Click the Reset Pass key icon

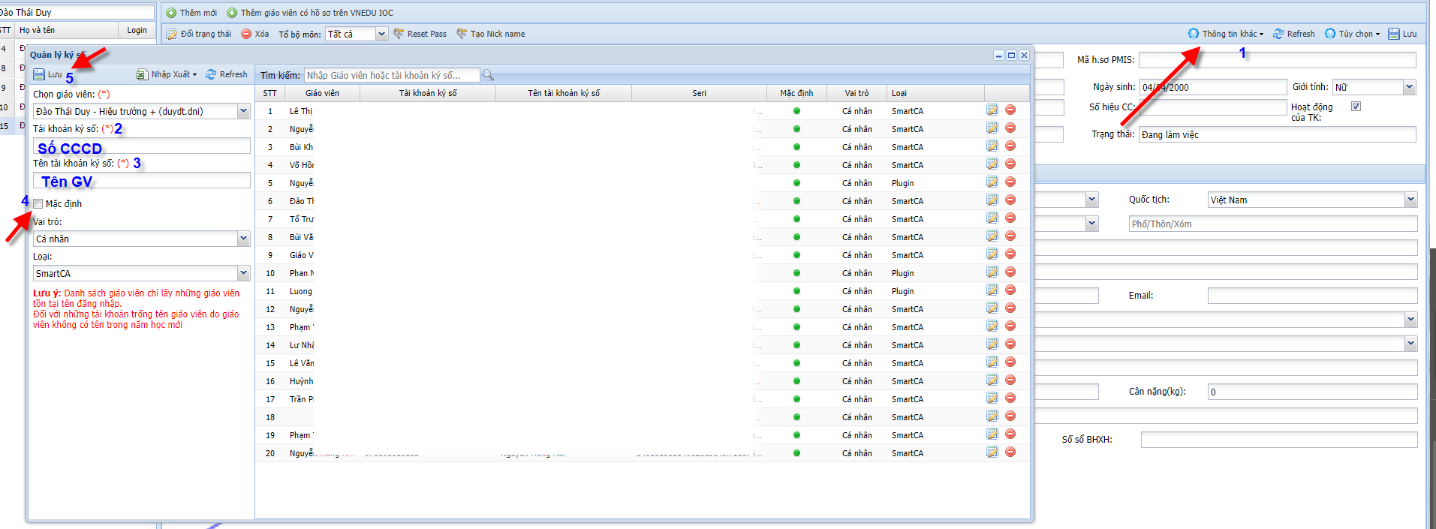click(399, 34)
